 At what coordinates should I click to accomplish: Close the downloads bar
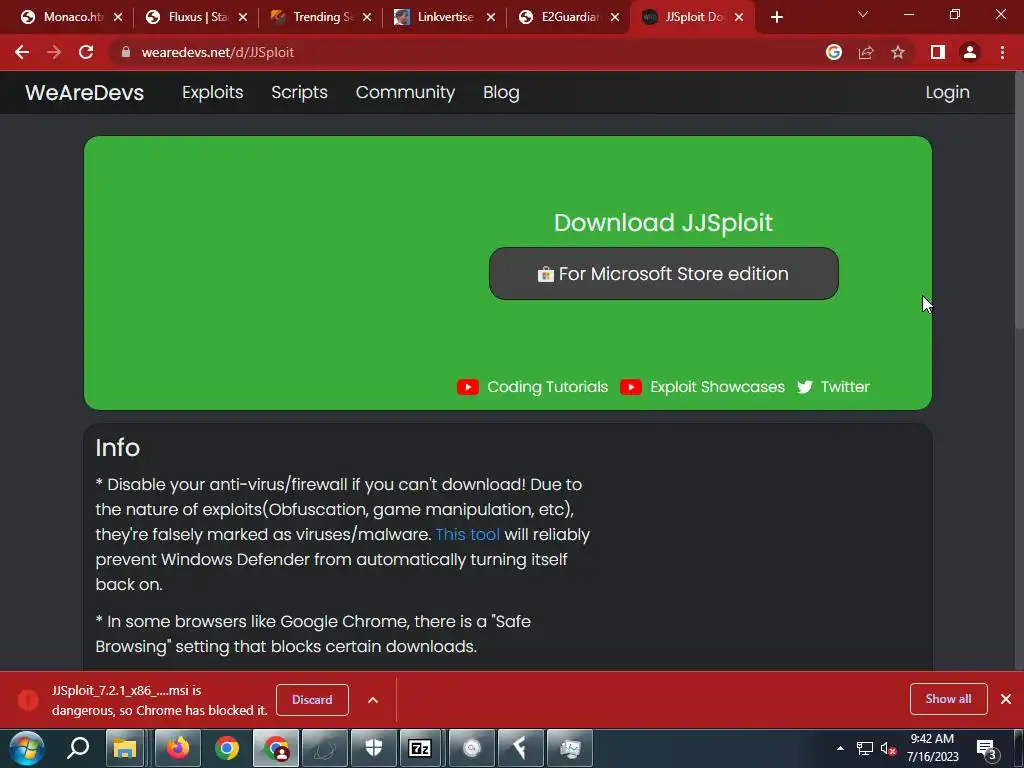pos(1006,699)
